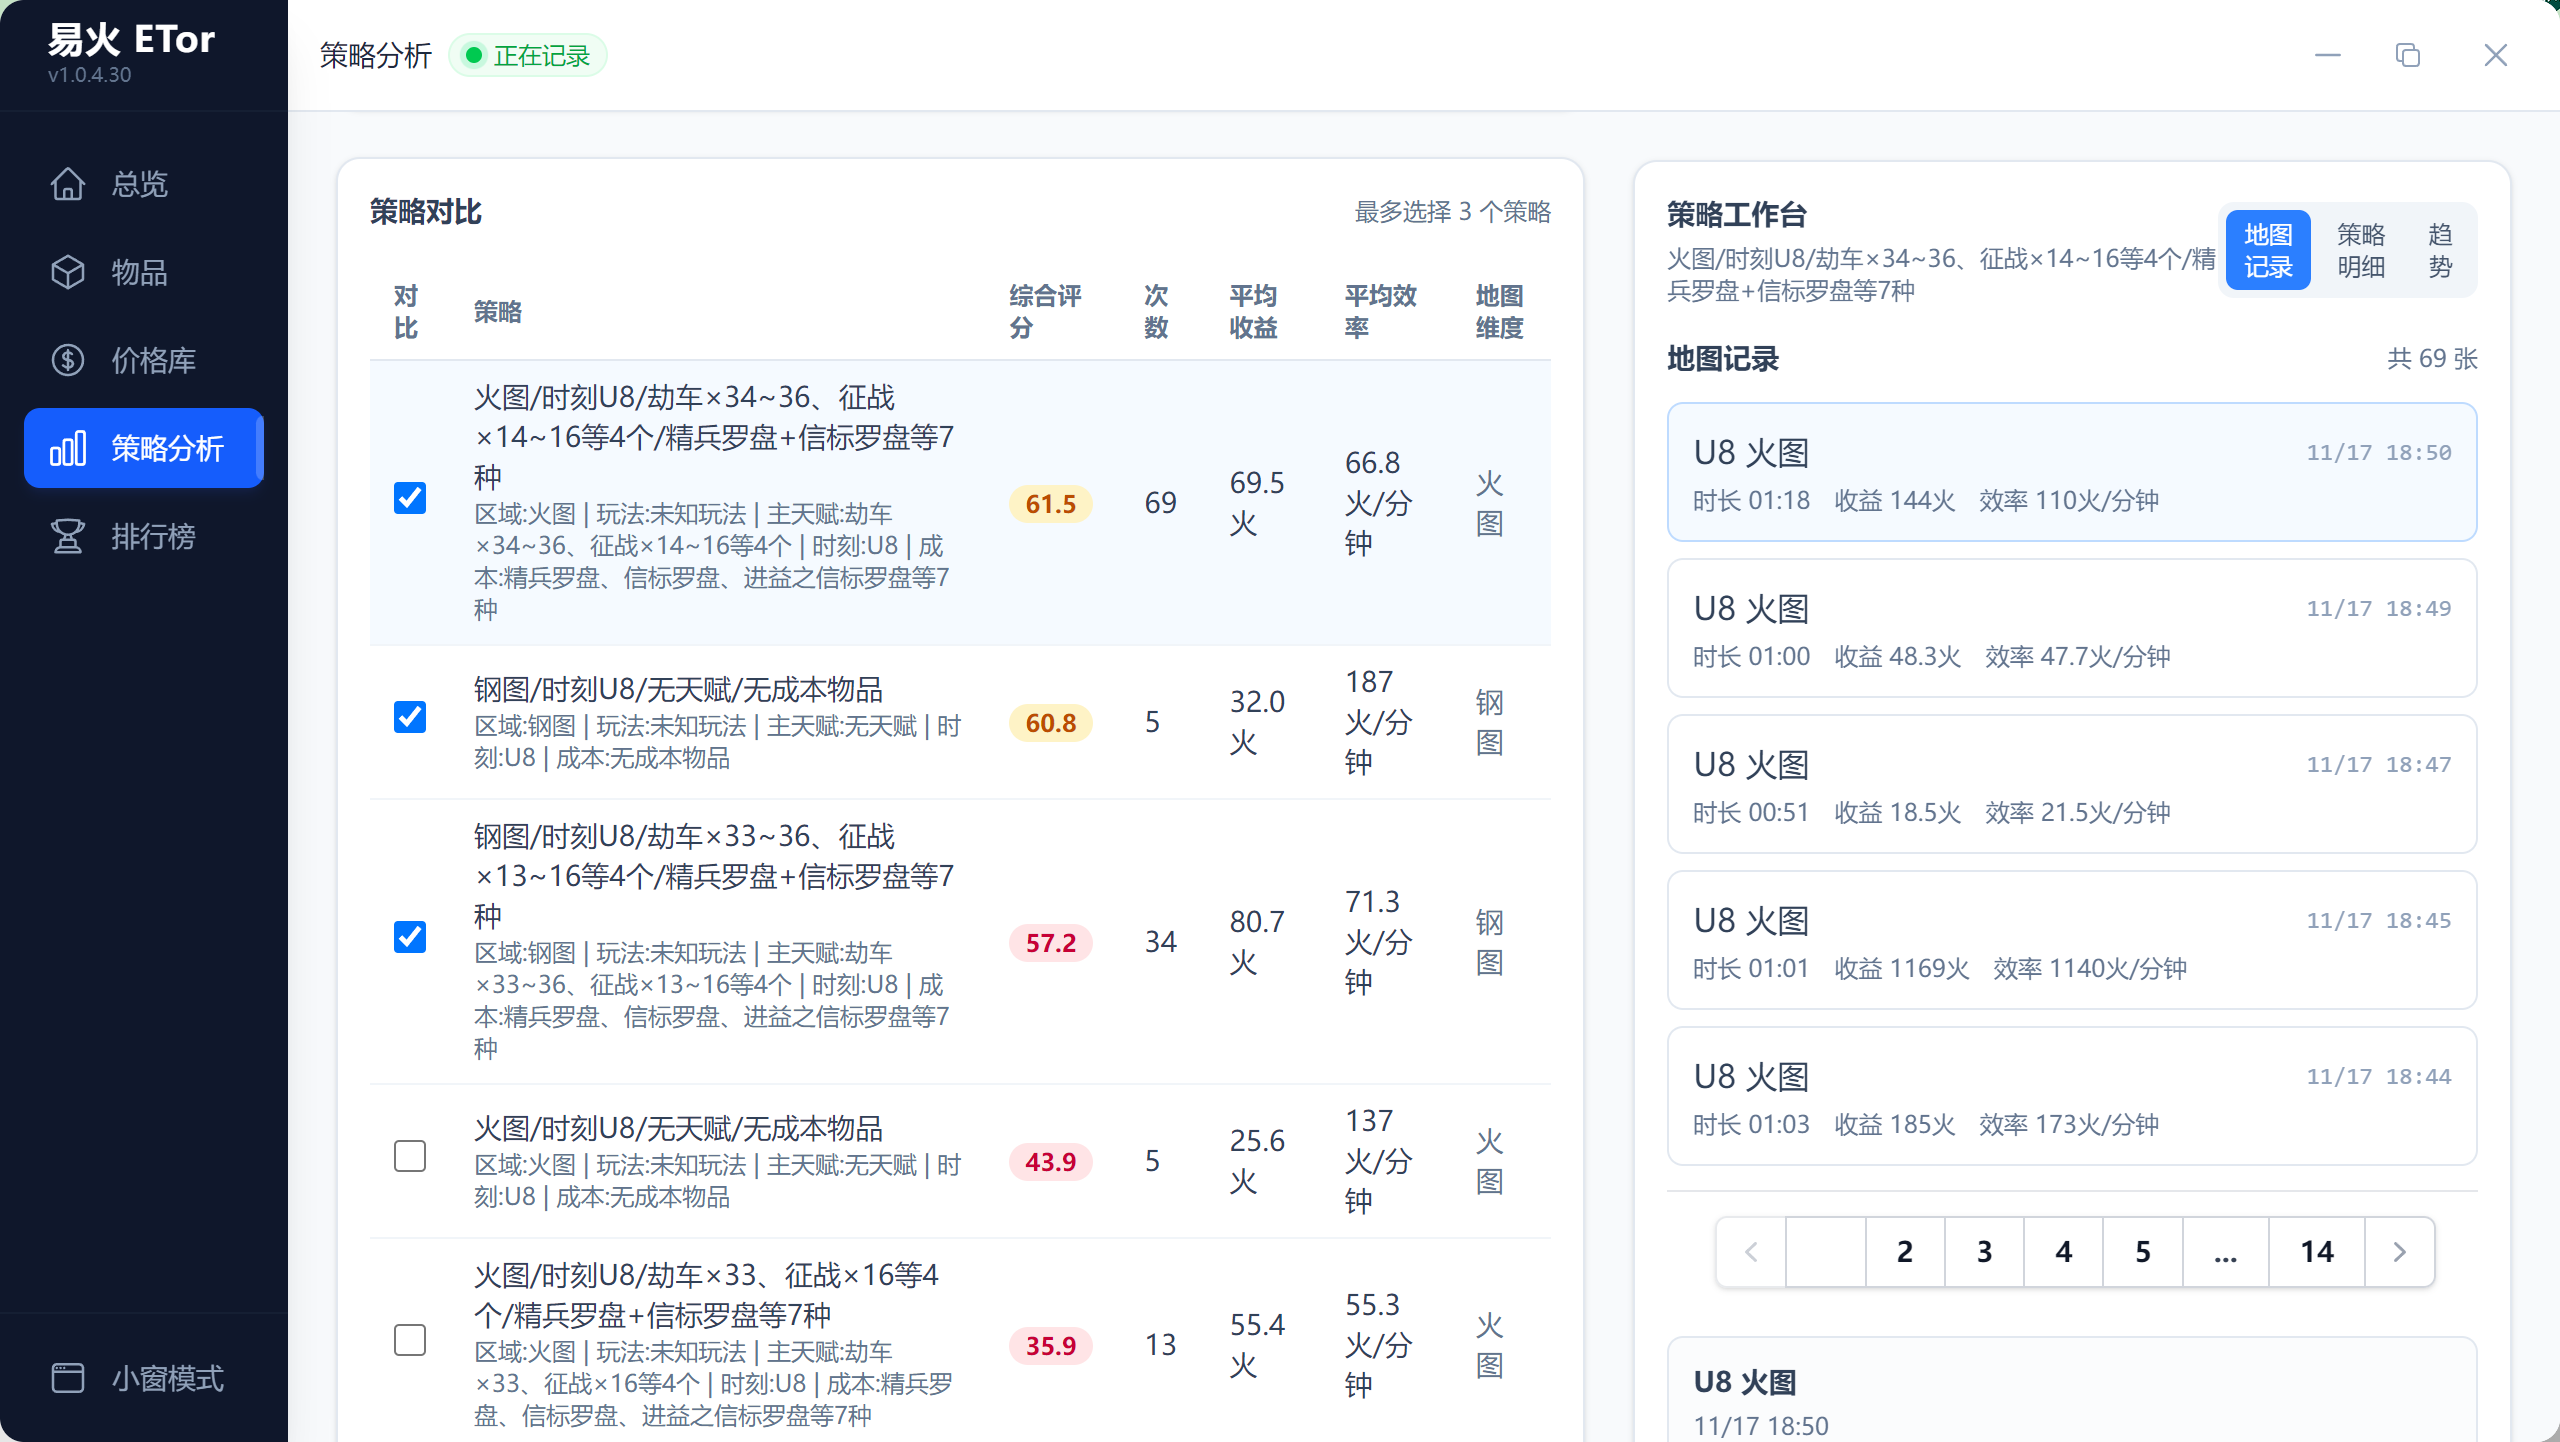2560x1442 pixels.
Task: Click the maximize window icon
Action: click(2408, 55)
